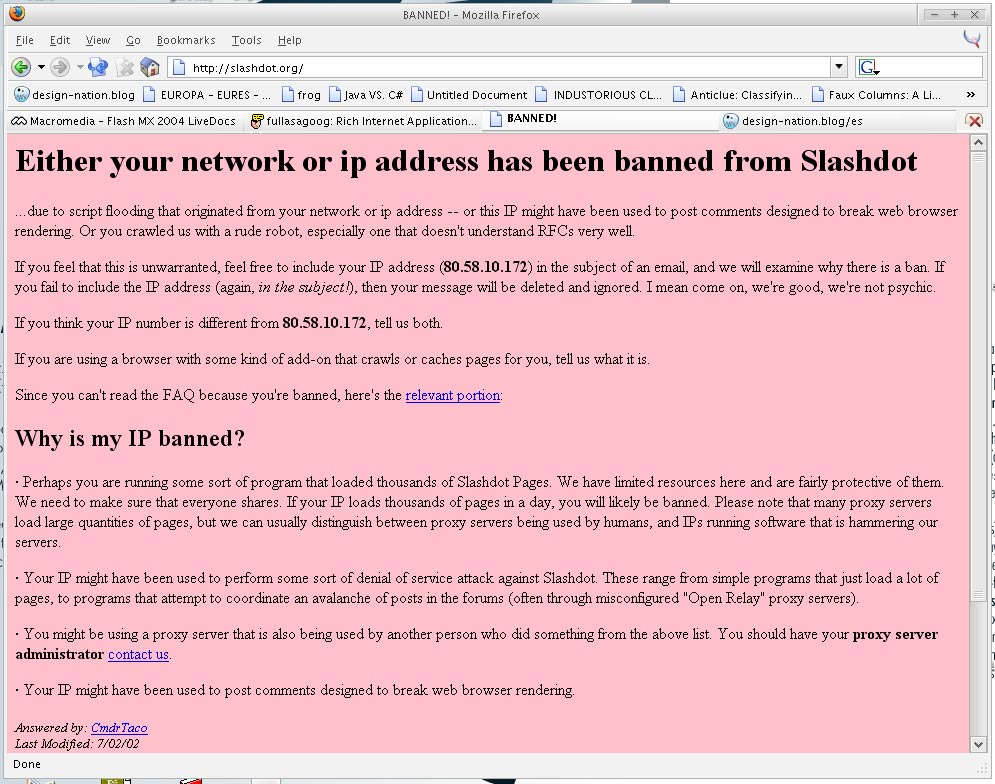
Task: Switch to the fullasagoog Rich Internet Application tab
Action: pyautogui.click(x=364, y=121)
